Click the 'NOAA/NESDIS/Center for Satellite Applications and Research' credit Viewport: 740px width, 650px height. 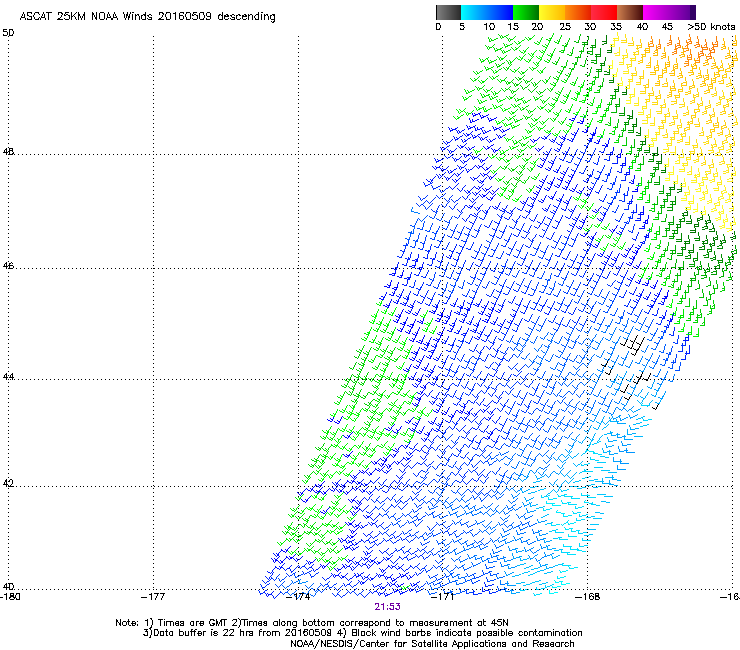point(432,644)
